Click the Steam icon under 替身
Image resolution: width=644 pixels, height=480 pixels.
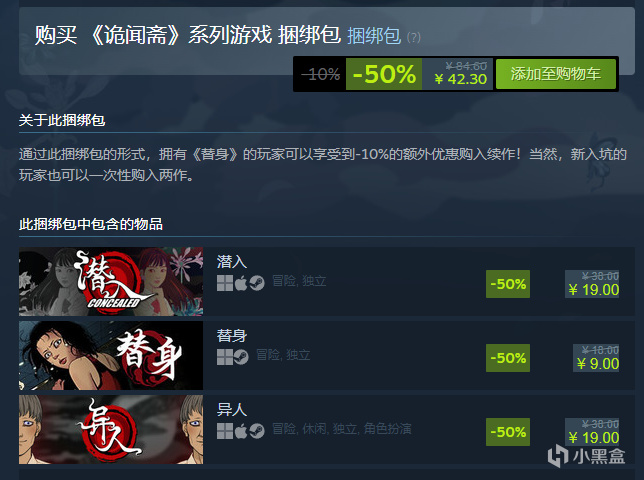[x=241, y=357]
